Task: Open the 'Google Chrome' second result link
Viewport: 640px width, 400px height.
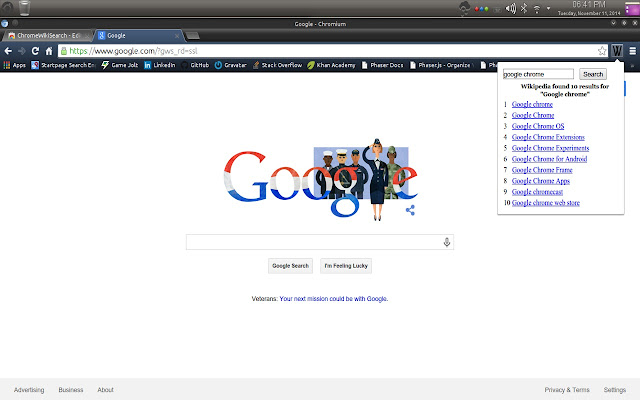Action: (533, 116)
